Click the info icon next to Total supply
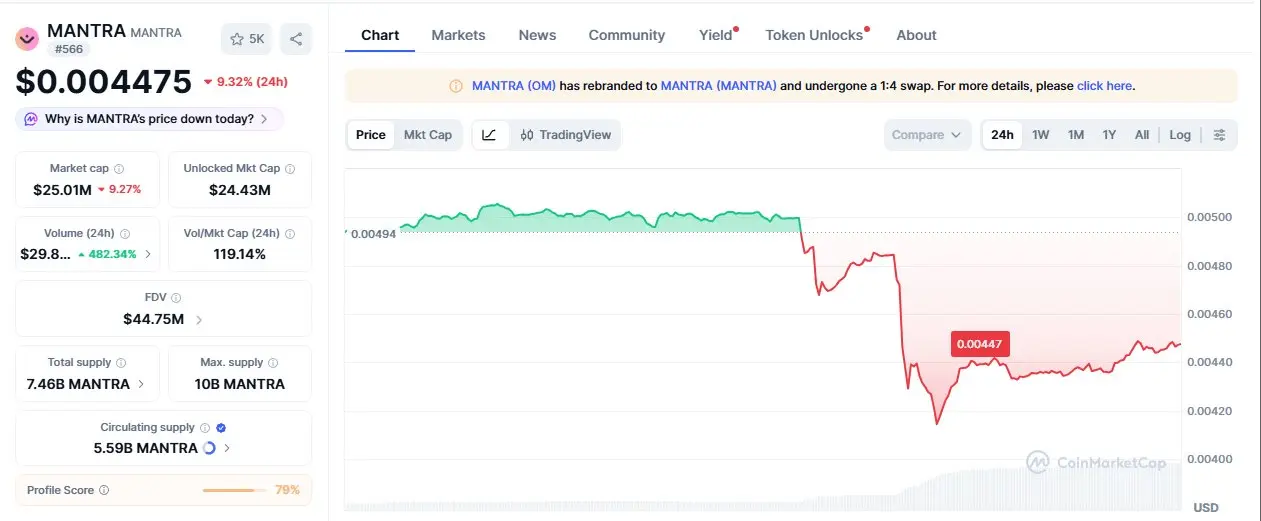1261x521 pixels. coord(121,363)
